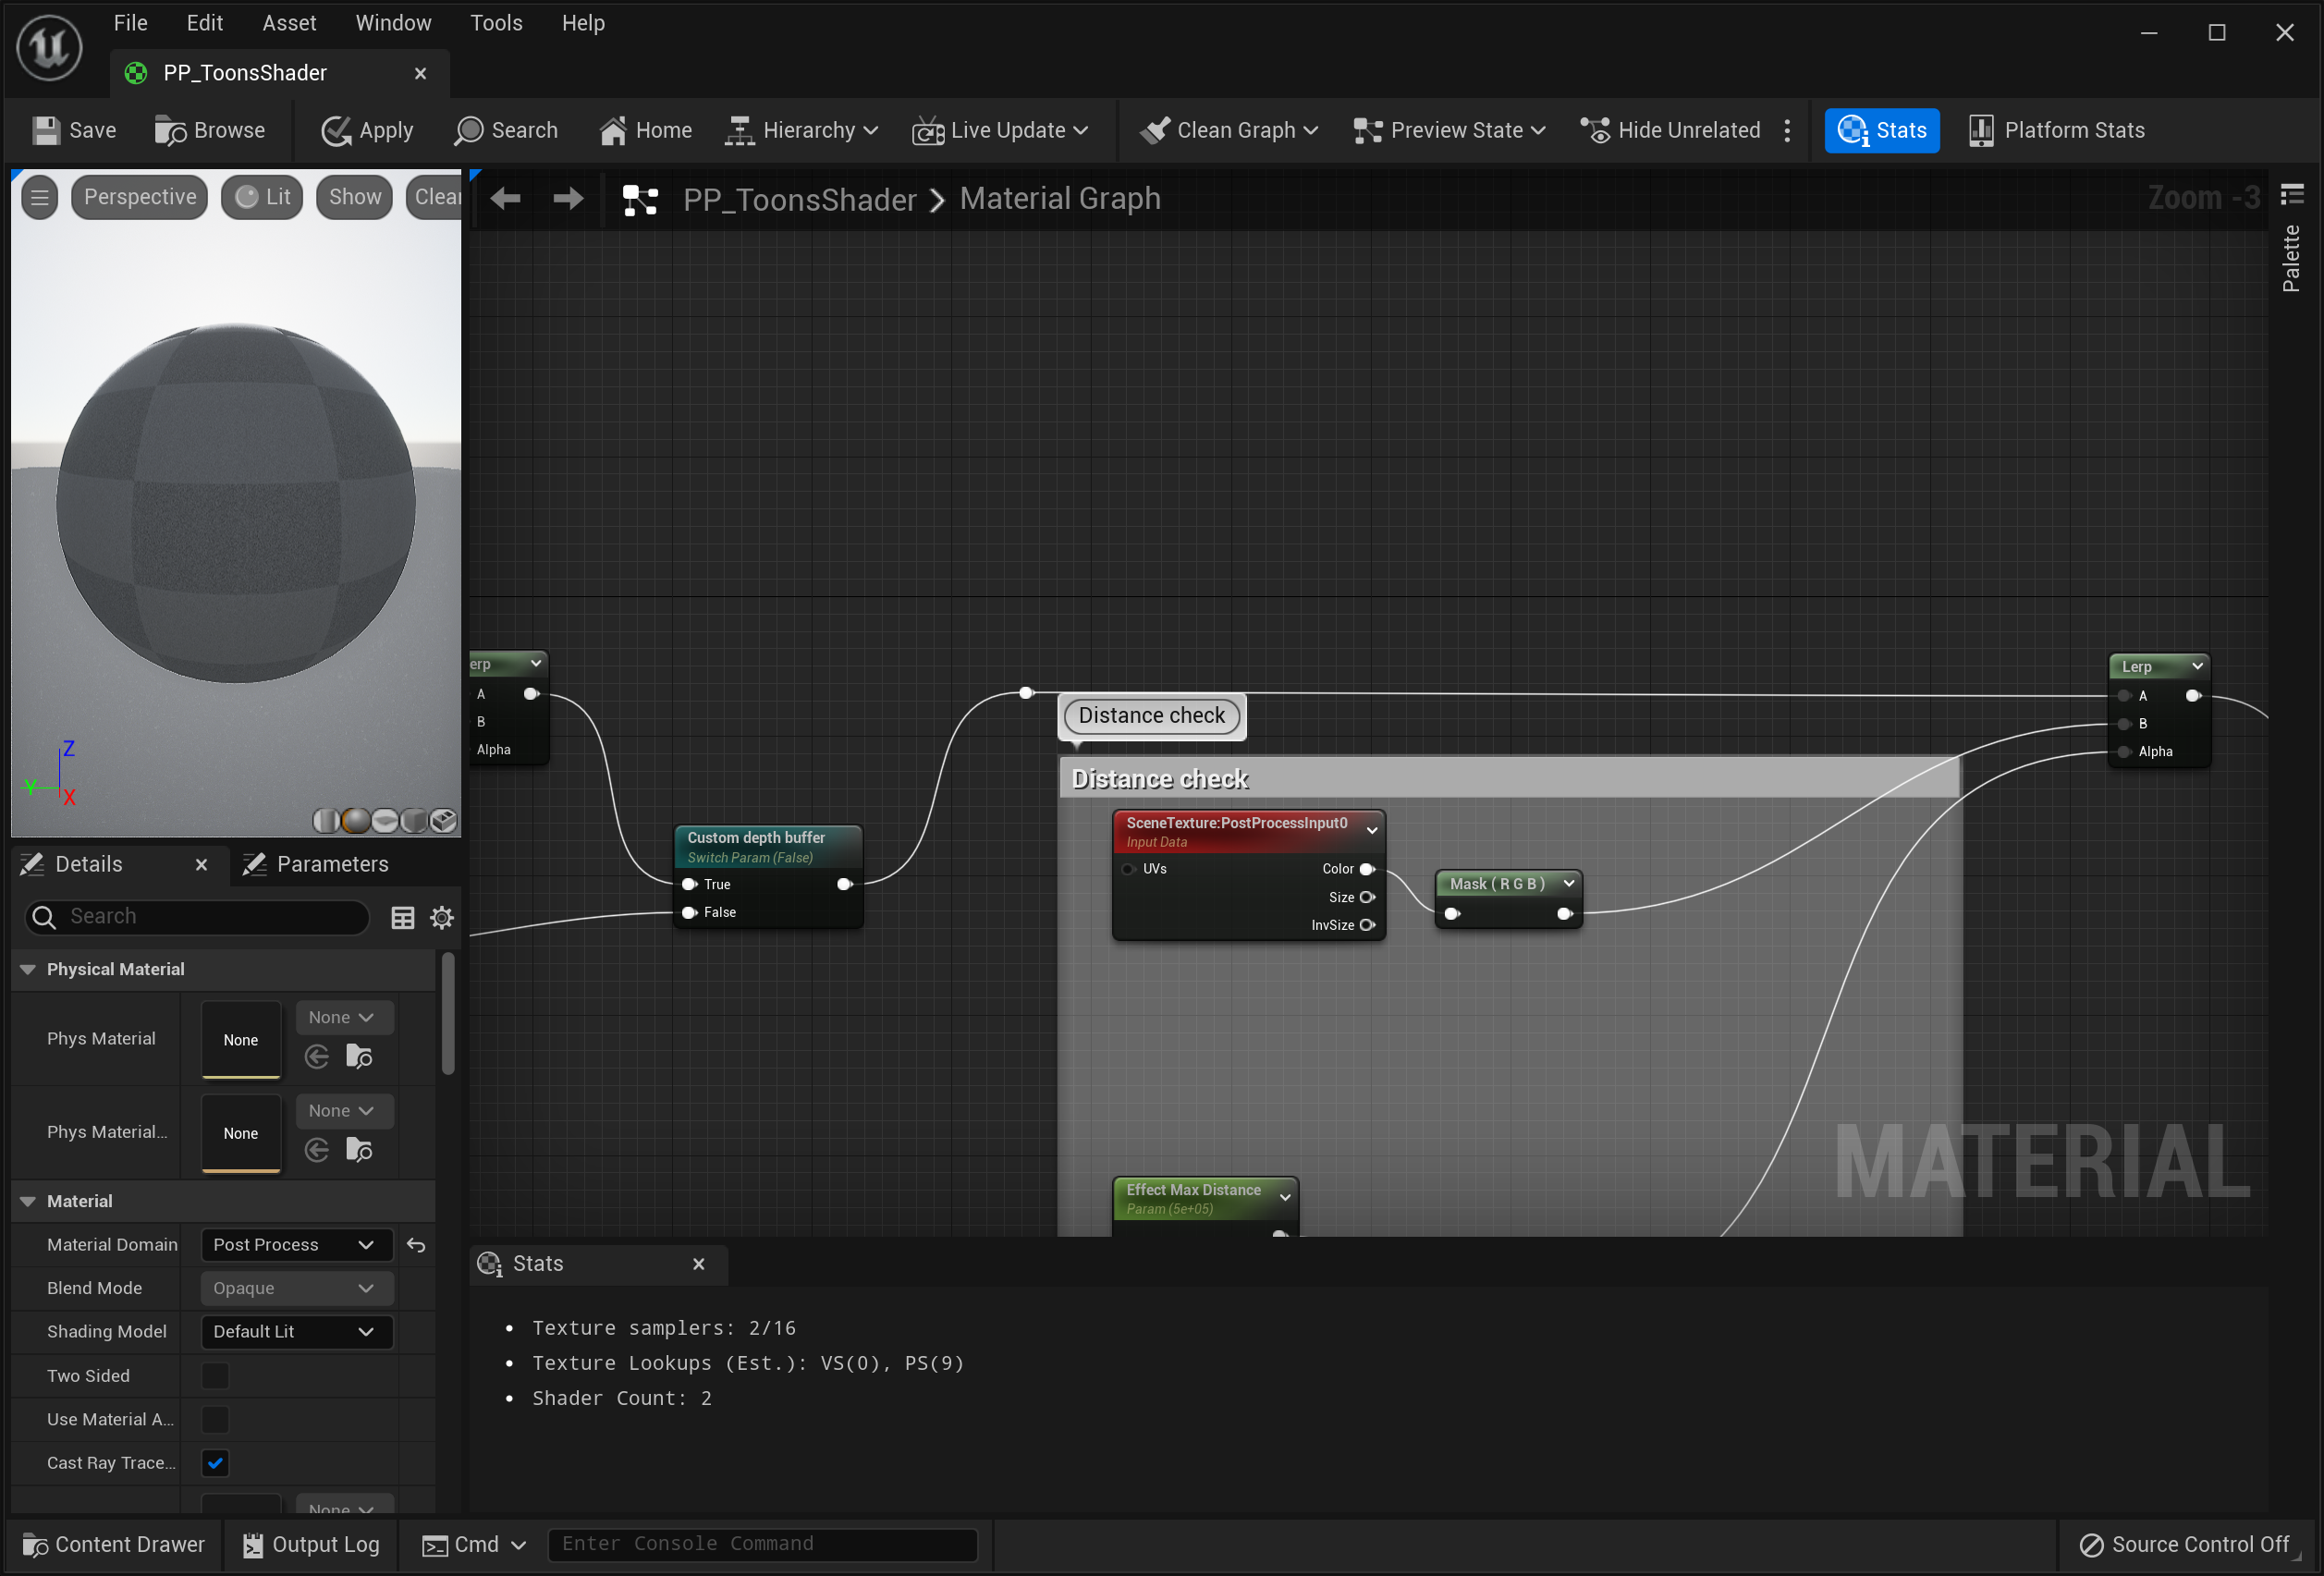Browse to Phys Material asset icon
Image resolution: width=2324 pixels, height=1576 pixels.
pos(359,1056)
